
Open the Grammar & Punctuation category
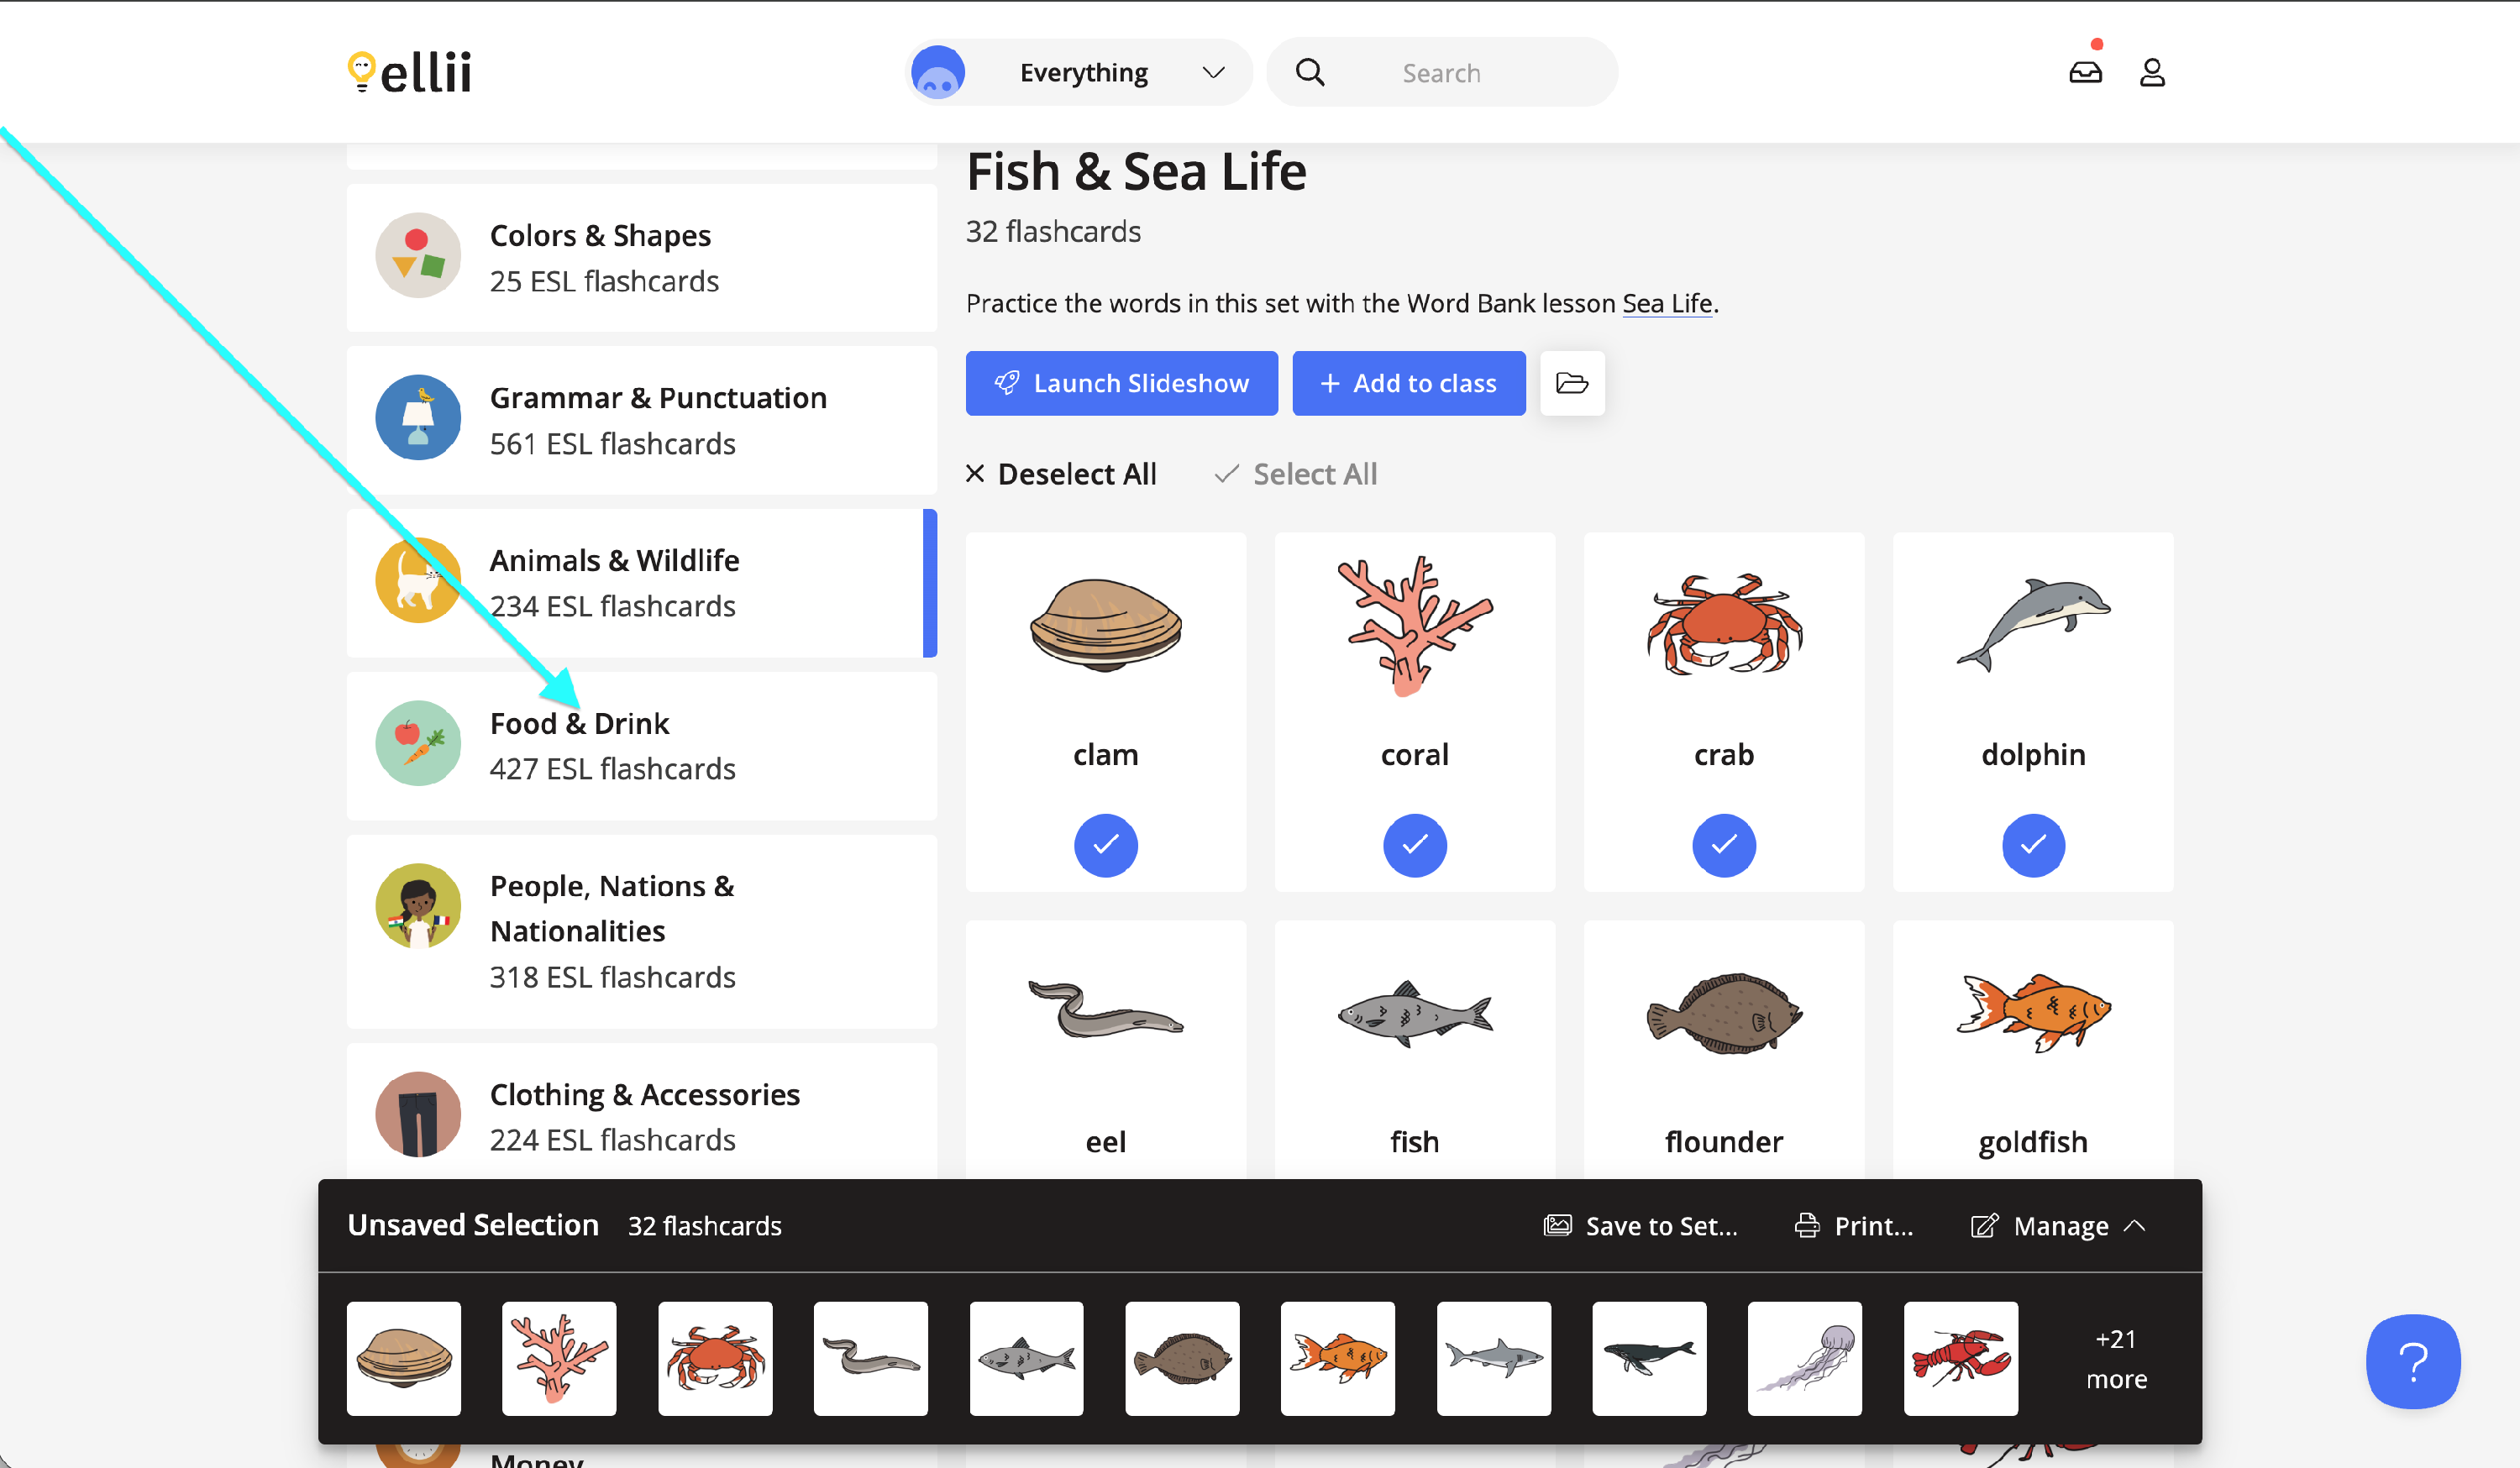641,420
